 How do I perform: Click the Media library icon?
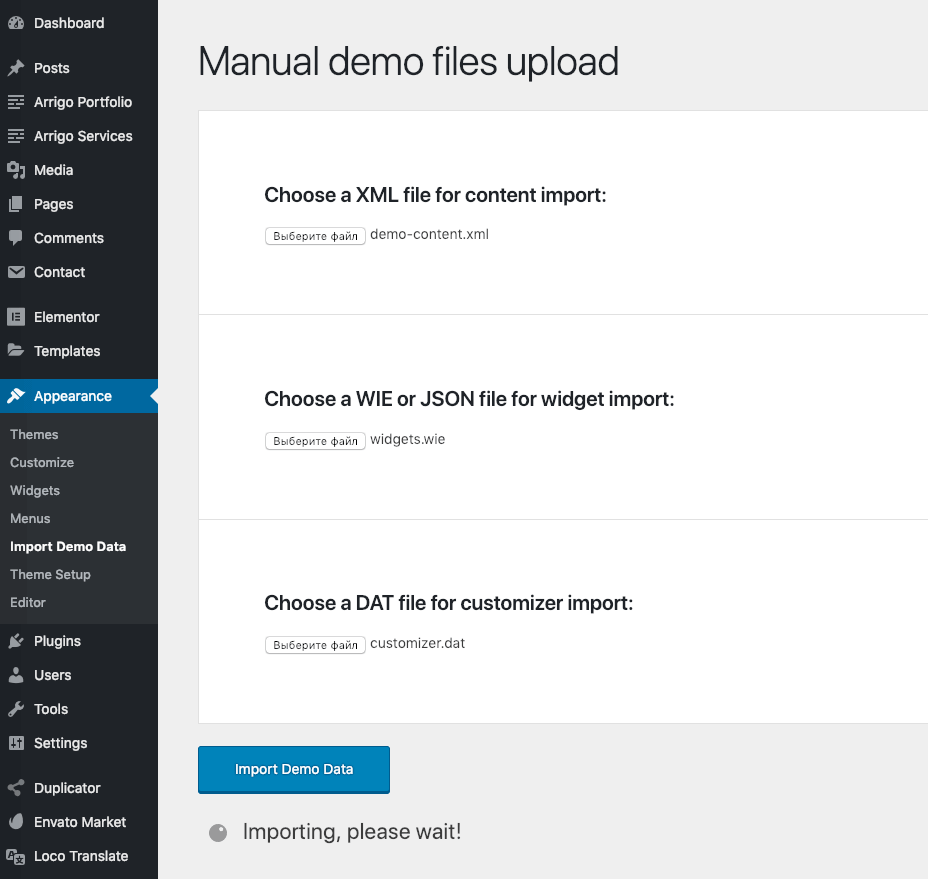tap(16, 170)
